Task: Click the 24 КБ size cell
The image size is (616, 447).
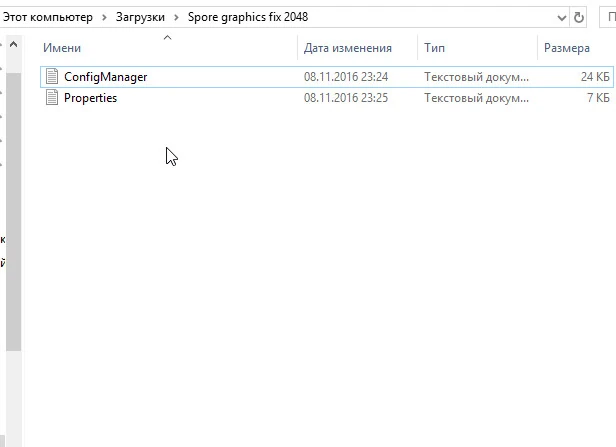Action: pyautogui.click(x=595, y=77)
